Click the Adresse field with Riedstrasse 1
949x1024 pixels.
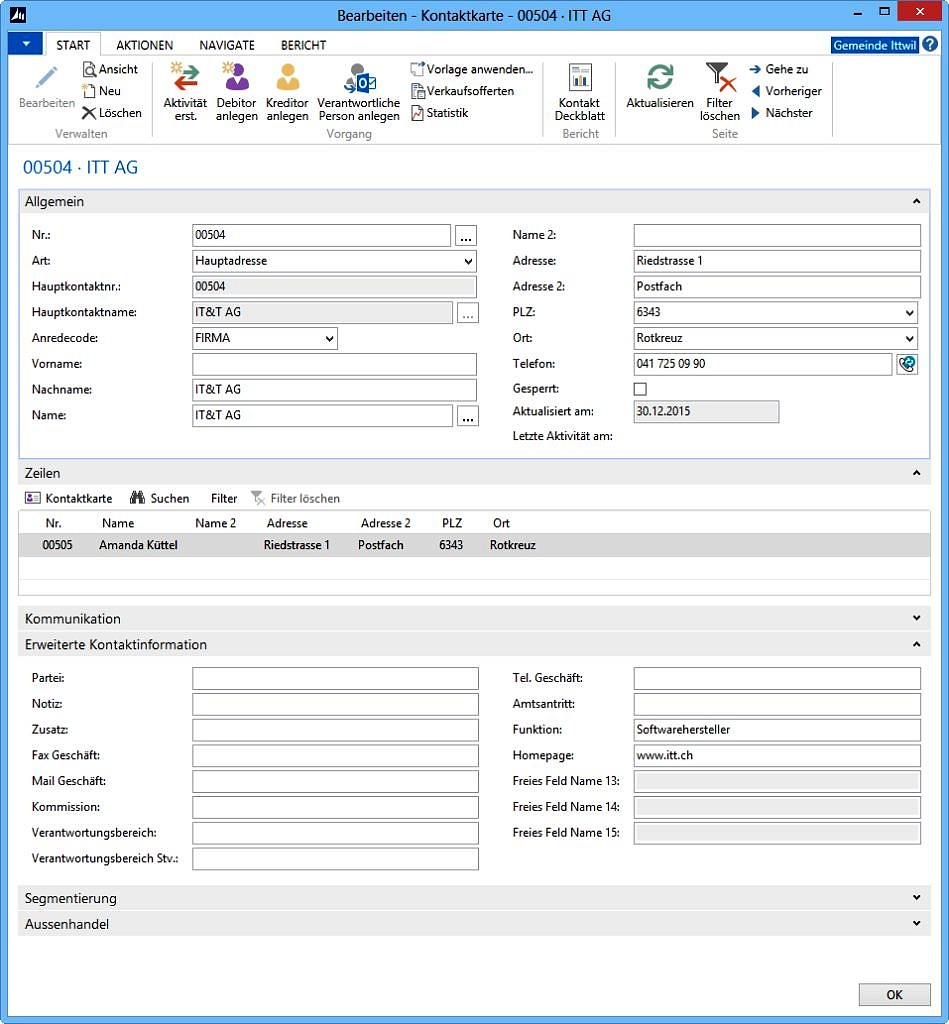777,261
